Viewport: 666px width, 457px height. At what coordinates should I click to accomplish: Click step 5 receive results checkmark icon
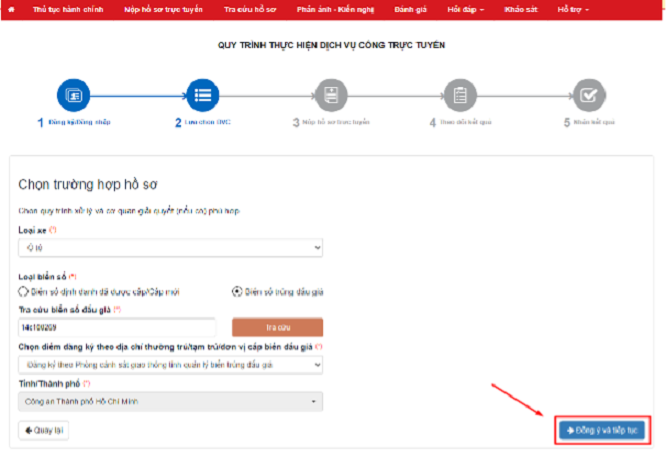coord(589,95)
